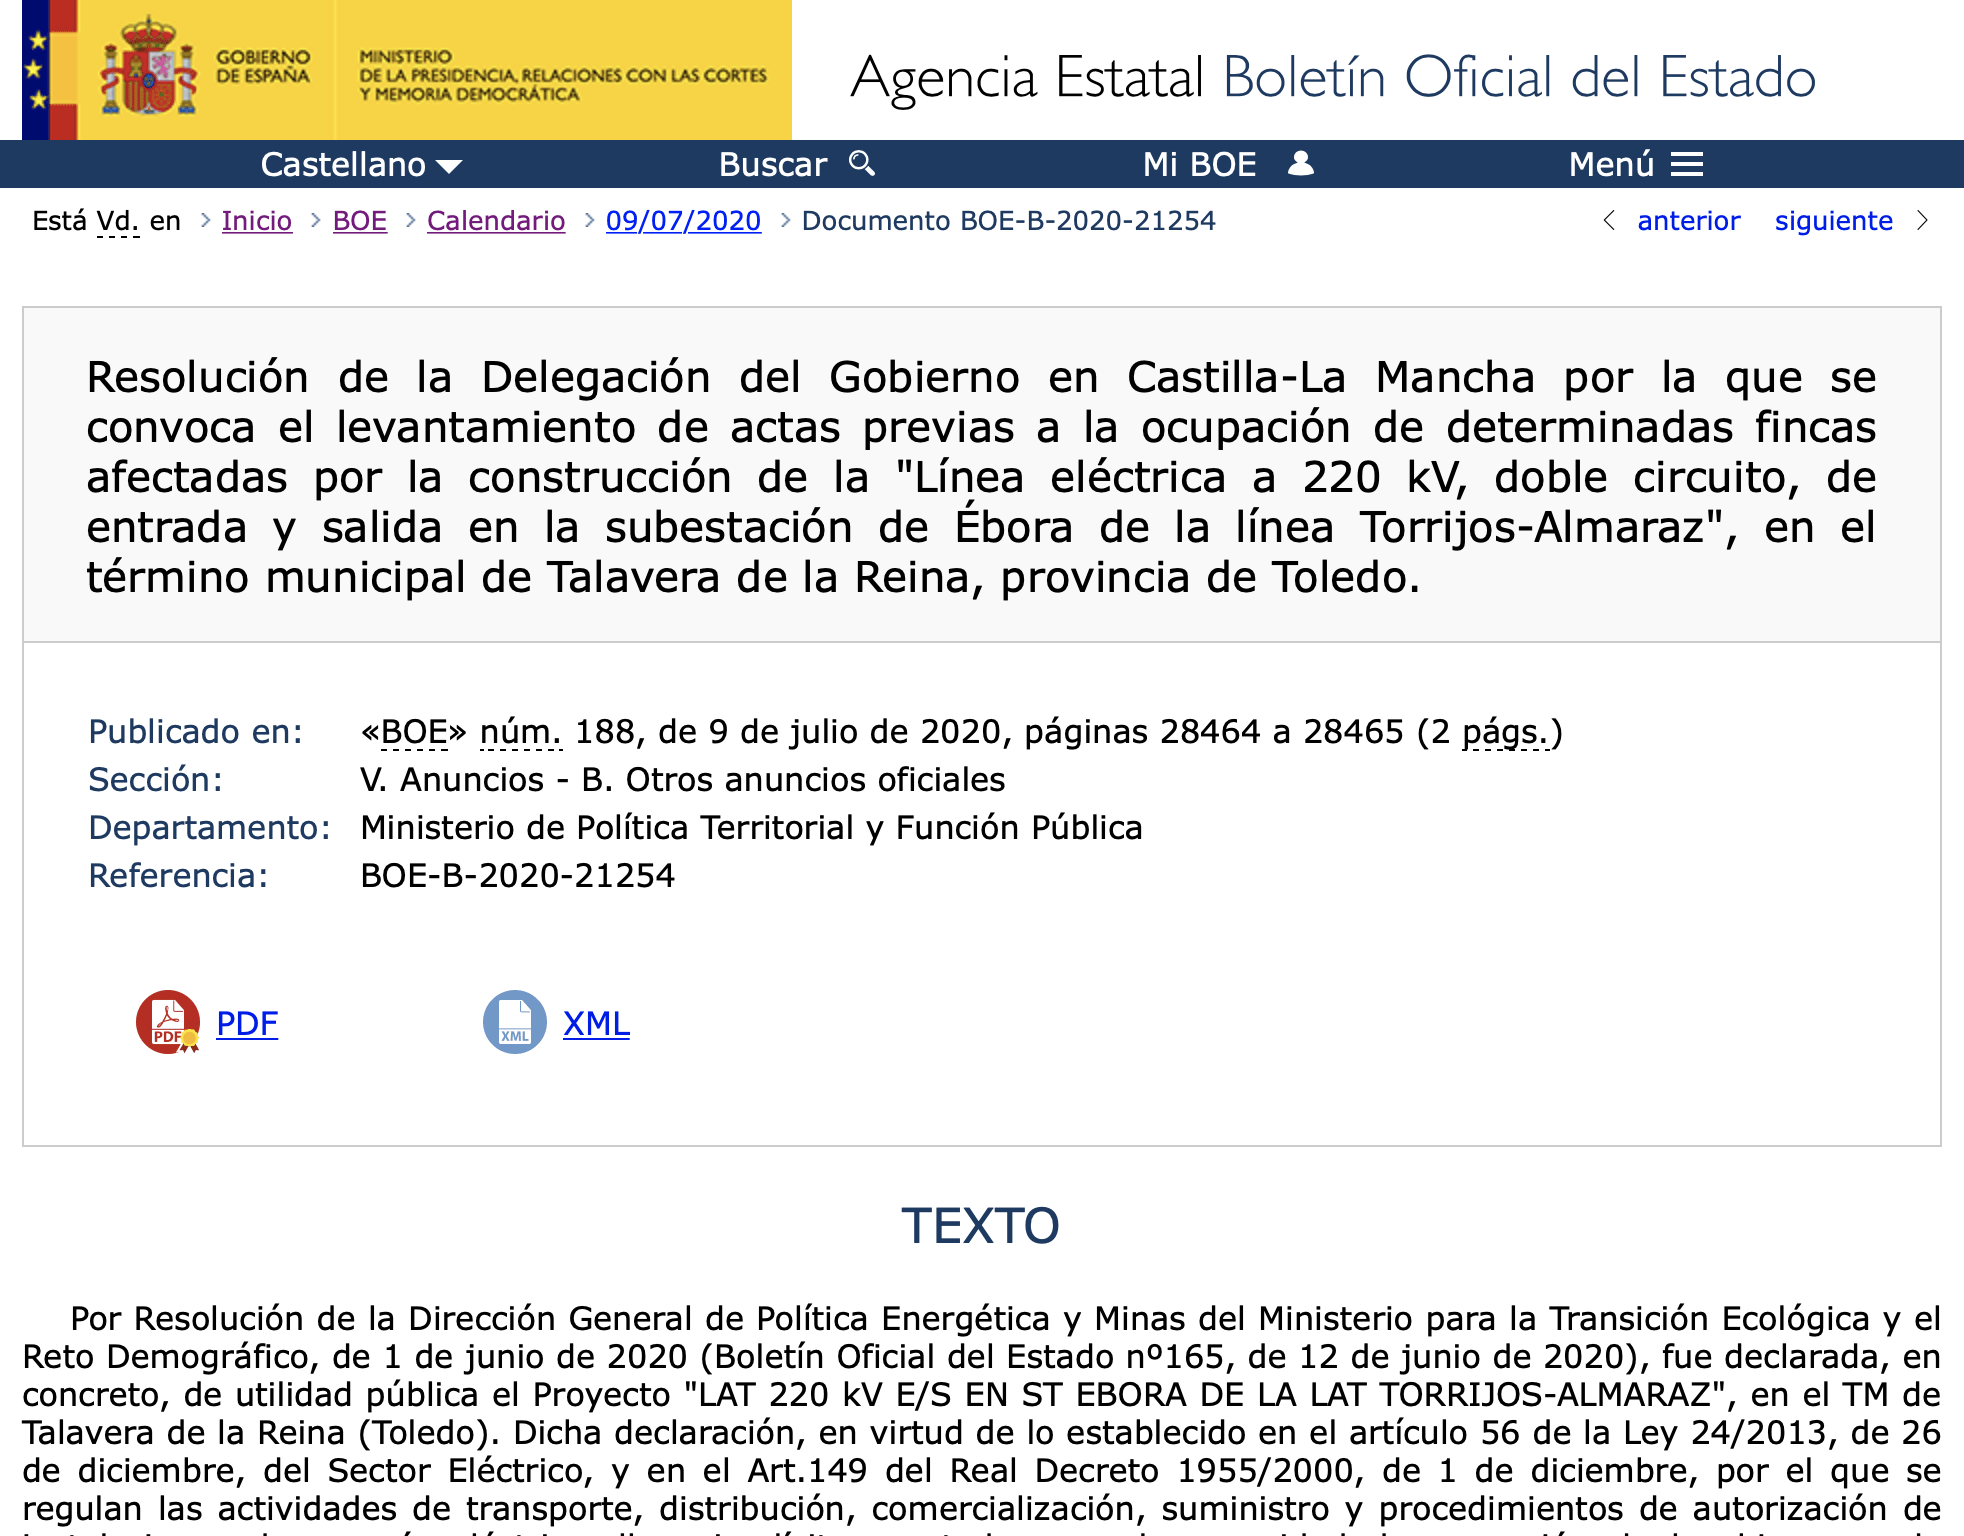Open the BOE breadcrumb link

point(360,221)
